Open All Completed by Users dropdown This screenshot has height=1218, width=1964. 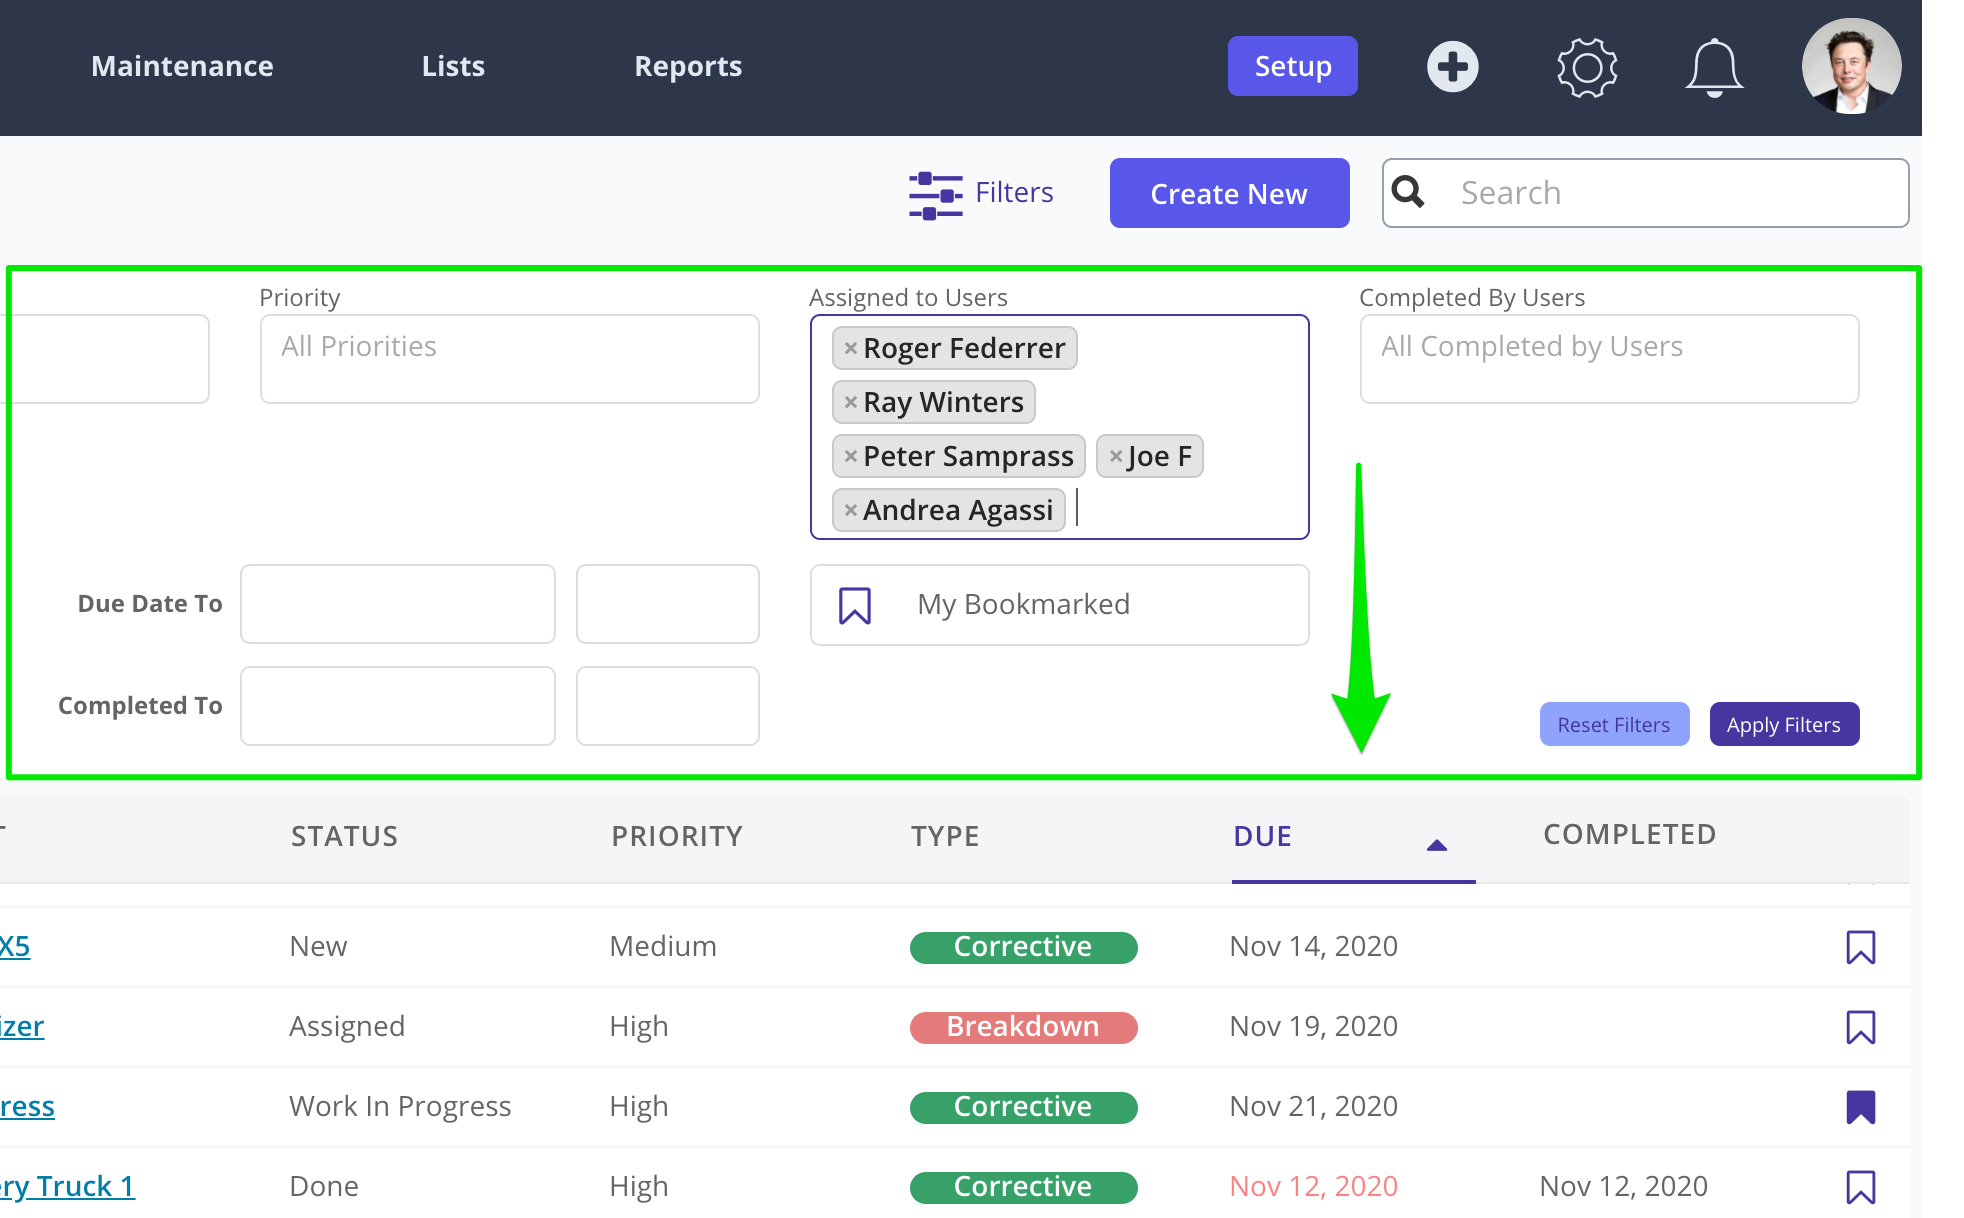coord(1608,359)
